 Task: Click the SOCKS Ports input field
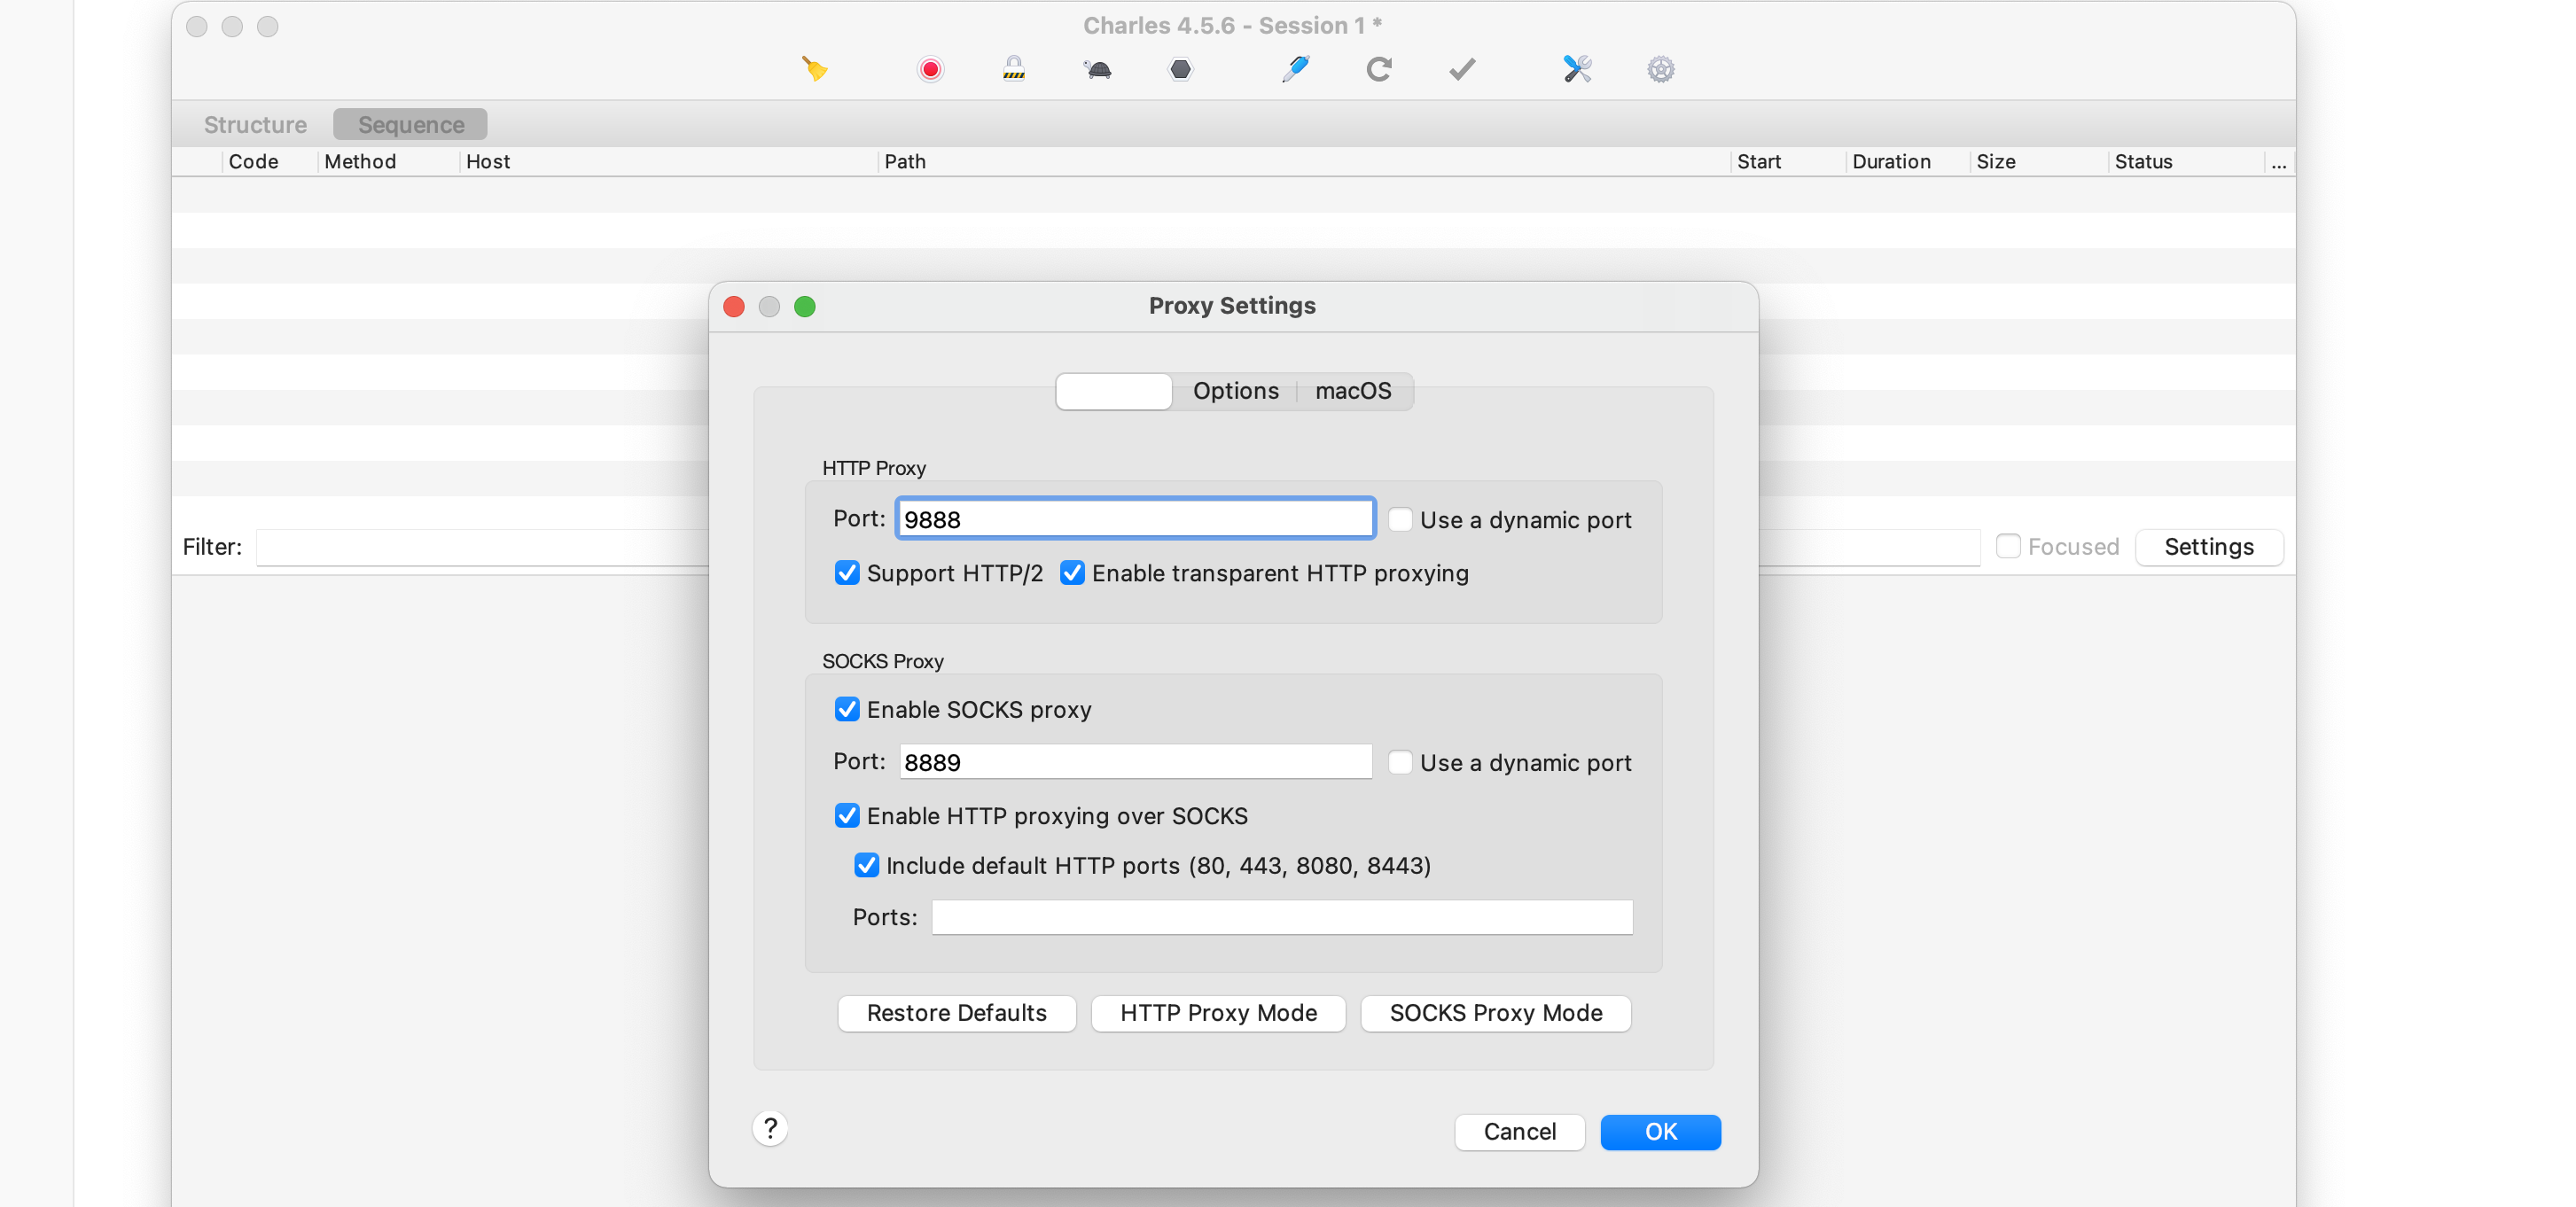pos(1281,917)
